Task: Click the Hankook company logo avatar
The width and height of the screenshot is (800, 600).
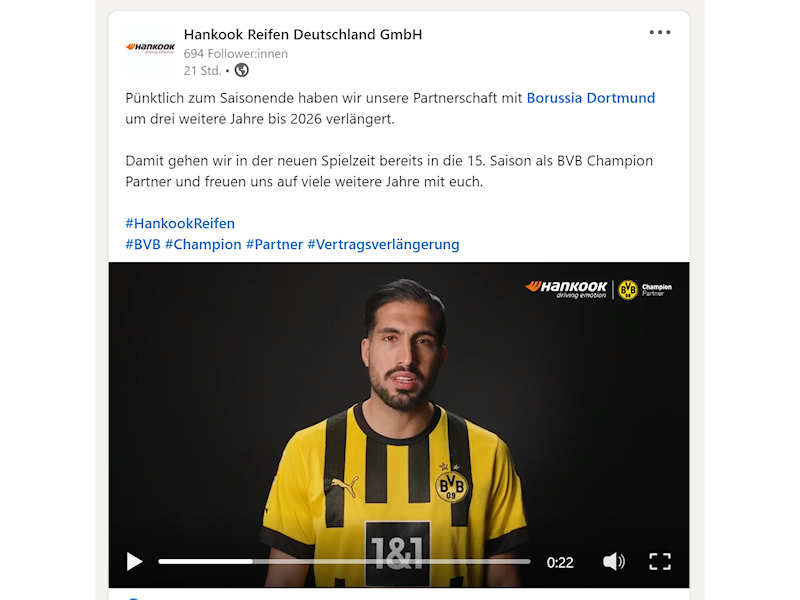Action: point(150,48)
